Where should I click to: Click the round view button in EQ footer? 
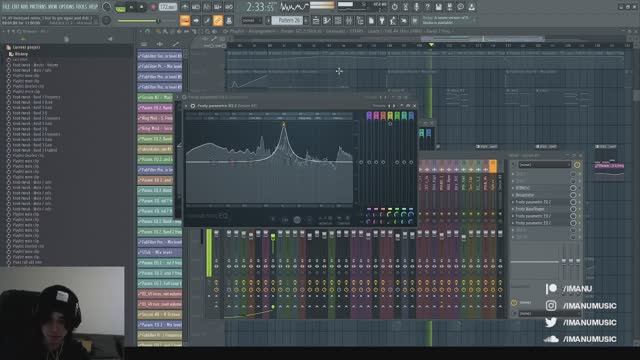297,220
